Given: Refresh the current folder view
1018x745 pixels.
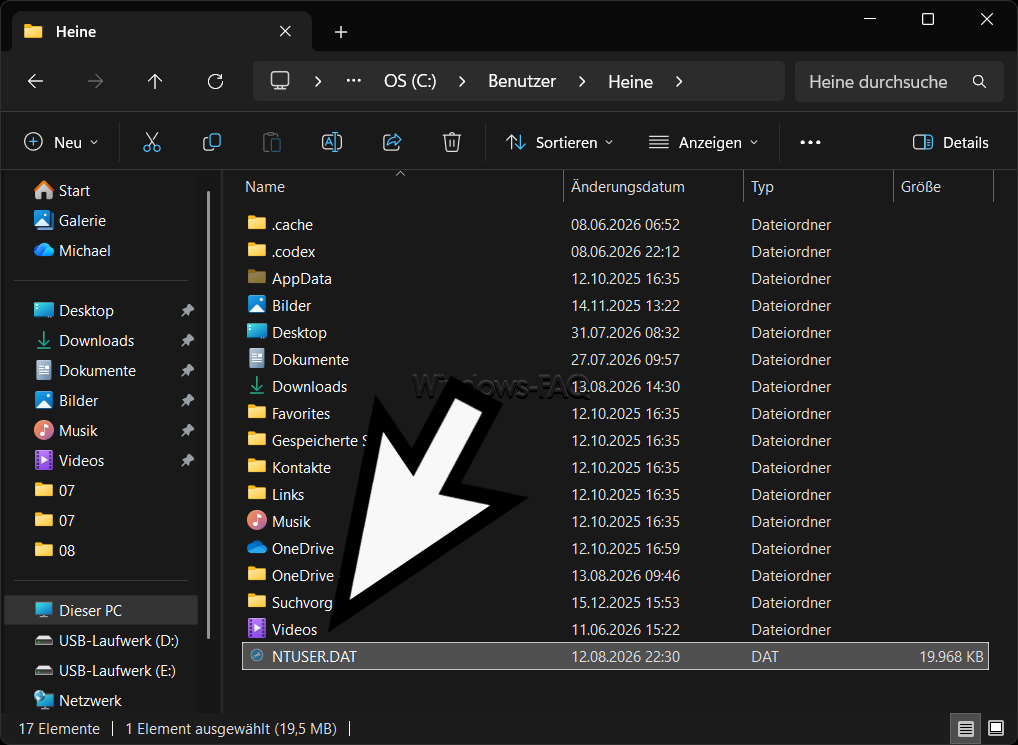Looking at the screenshot, I should [x=215, y=81].
